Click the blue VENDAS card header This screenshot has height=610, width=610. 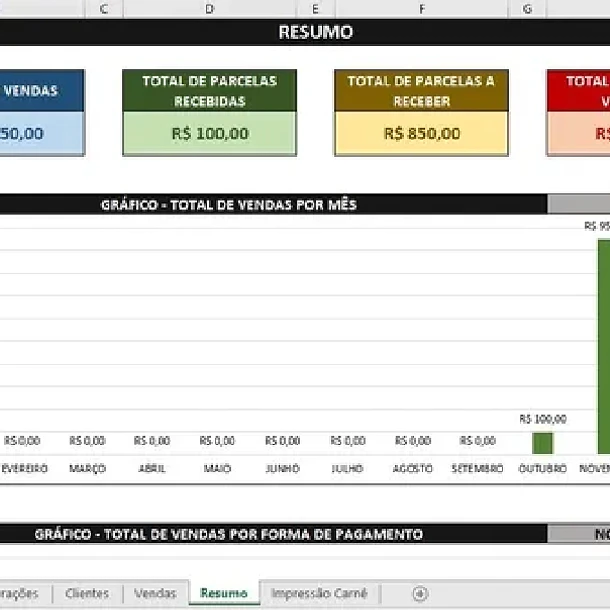click(x=42, y=91)
